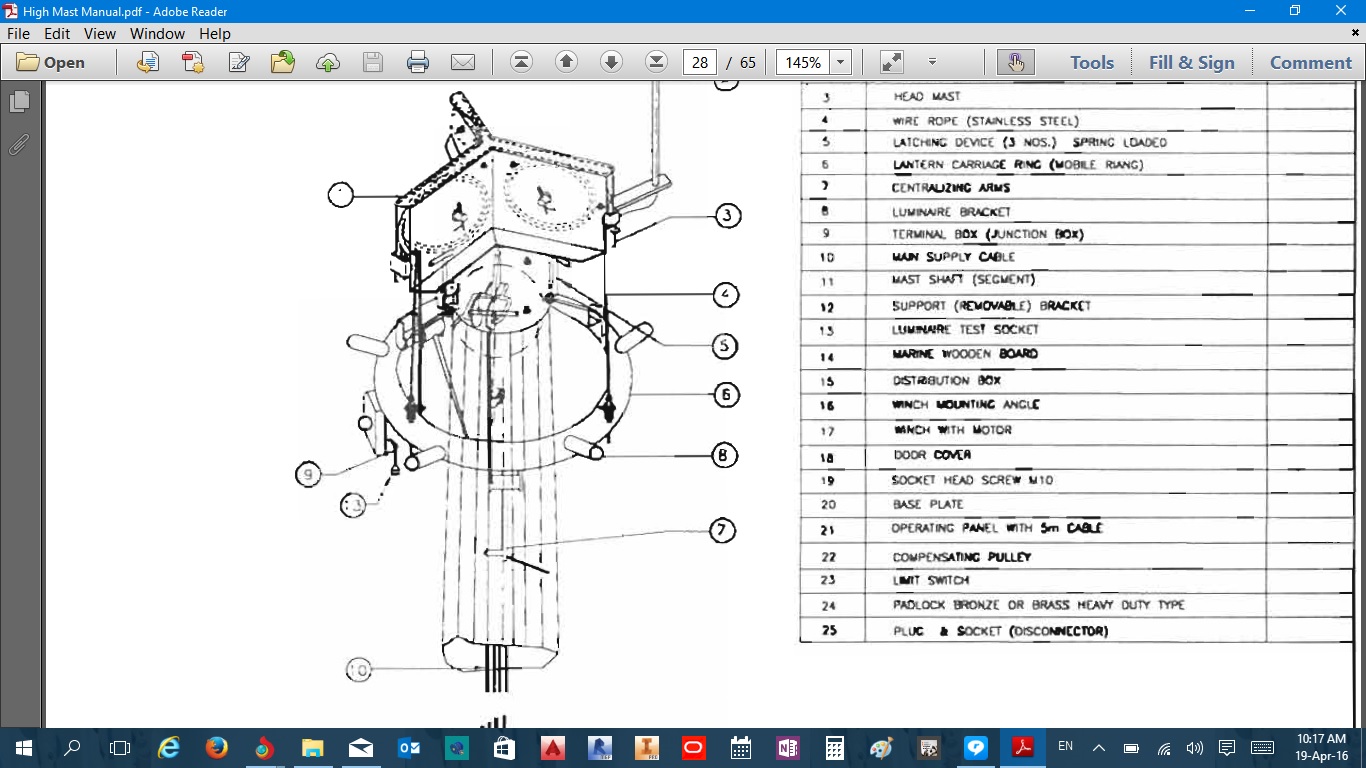Click the Adobe Reader taskbar icon
Viewport: 1366px width, 768px height.
[x=1023, y=747]
